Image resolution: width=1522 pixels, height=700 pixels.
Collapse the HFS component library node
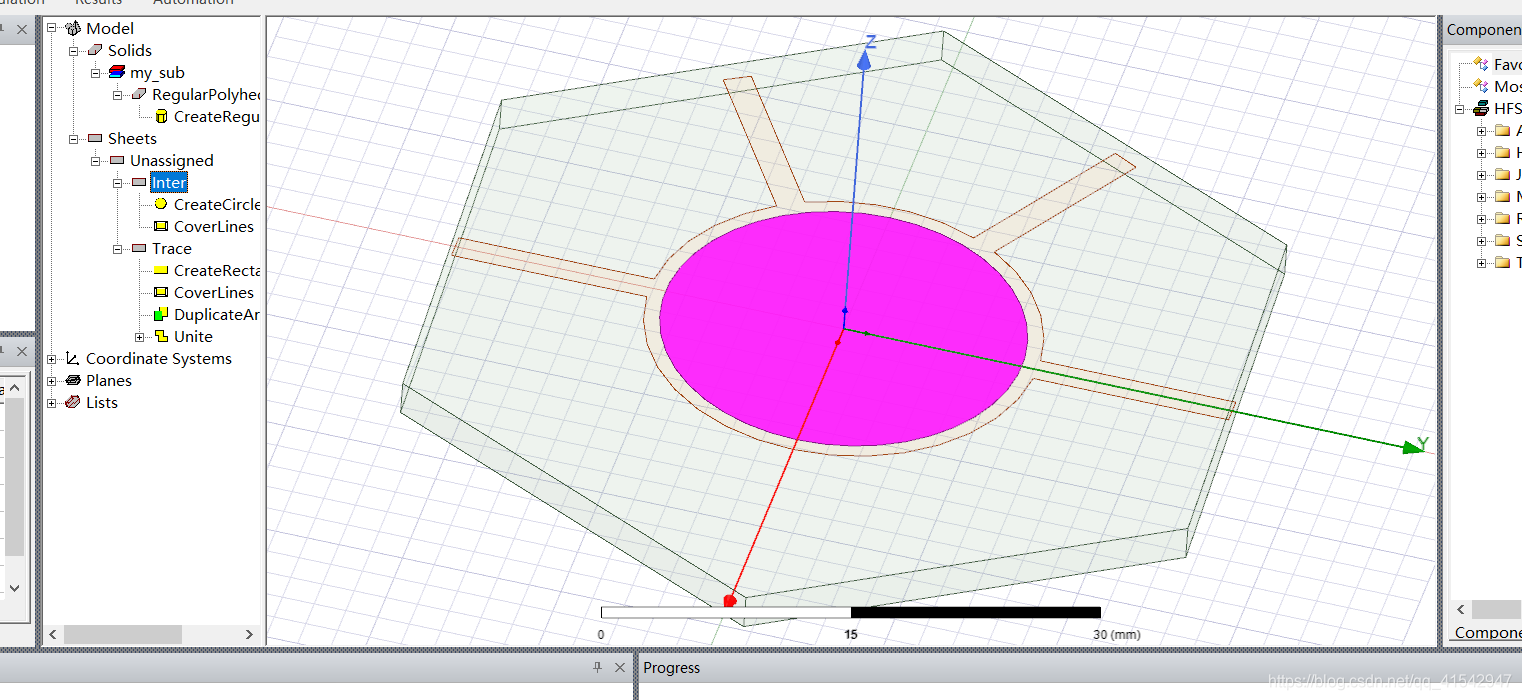[1460, 108]
